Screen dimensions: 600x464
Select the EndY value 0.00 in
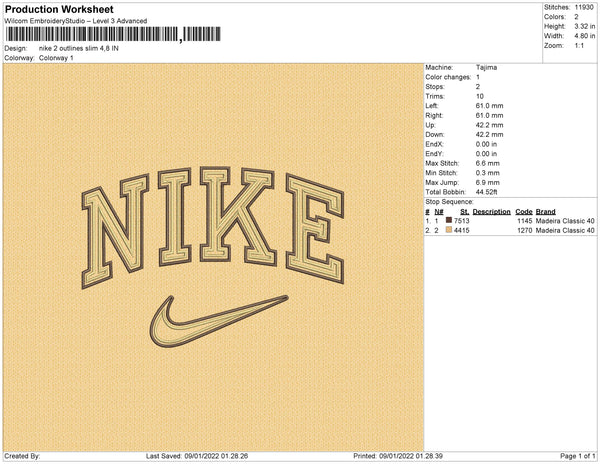pyautogui.click(x=486, y=154)
